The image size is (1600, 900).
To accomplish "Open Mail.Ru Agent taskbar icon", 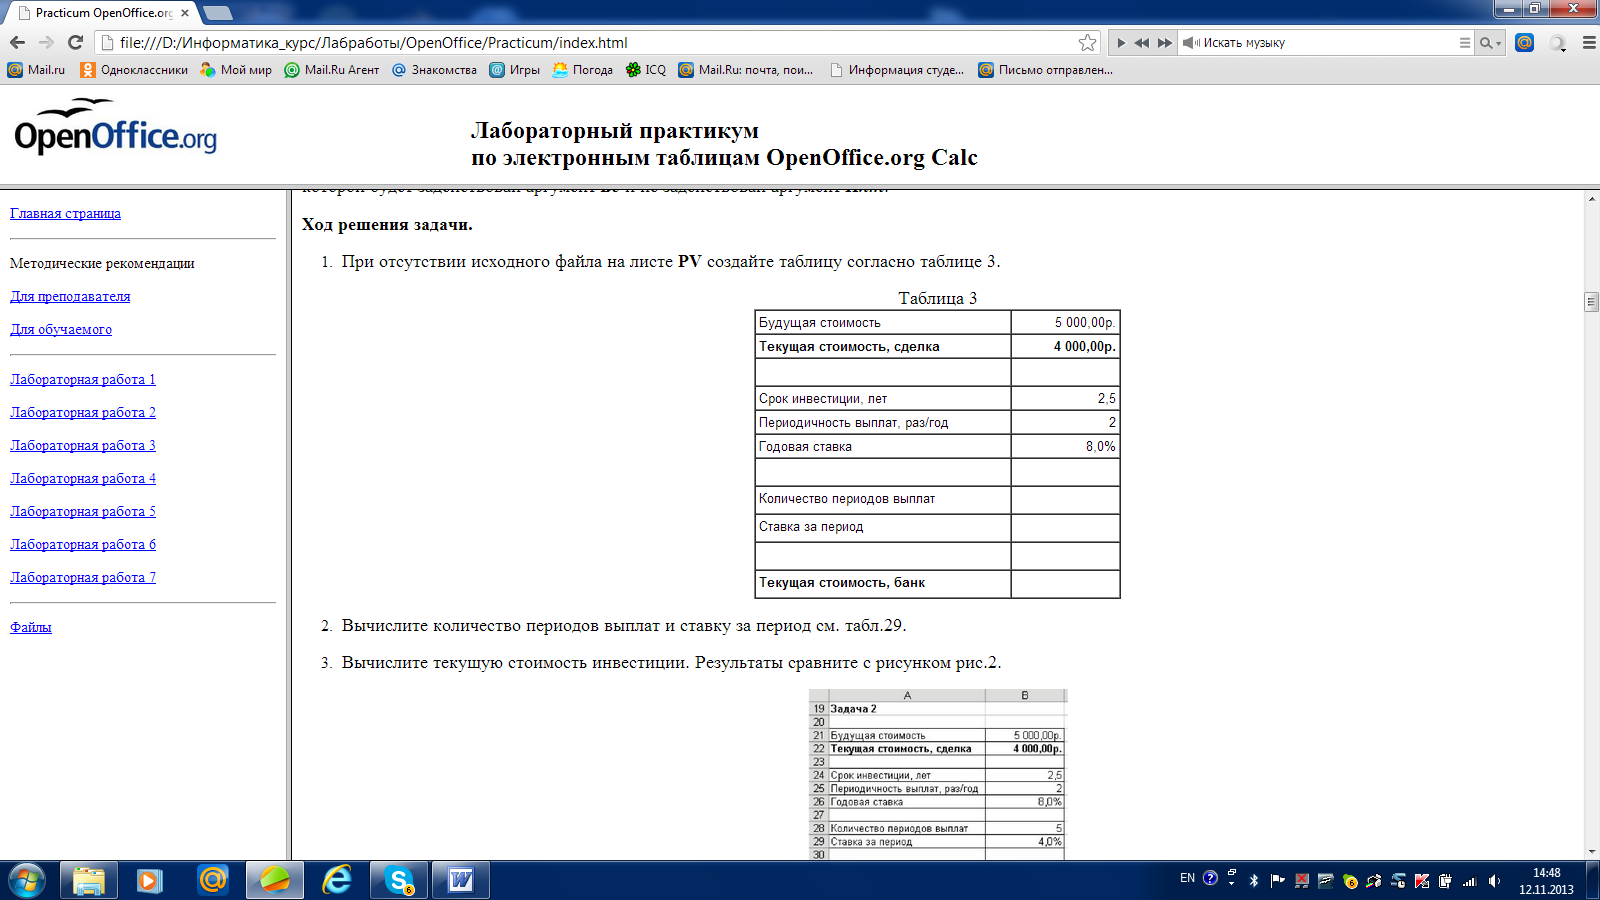I will pyautogui.click(x=213, y=880).
